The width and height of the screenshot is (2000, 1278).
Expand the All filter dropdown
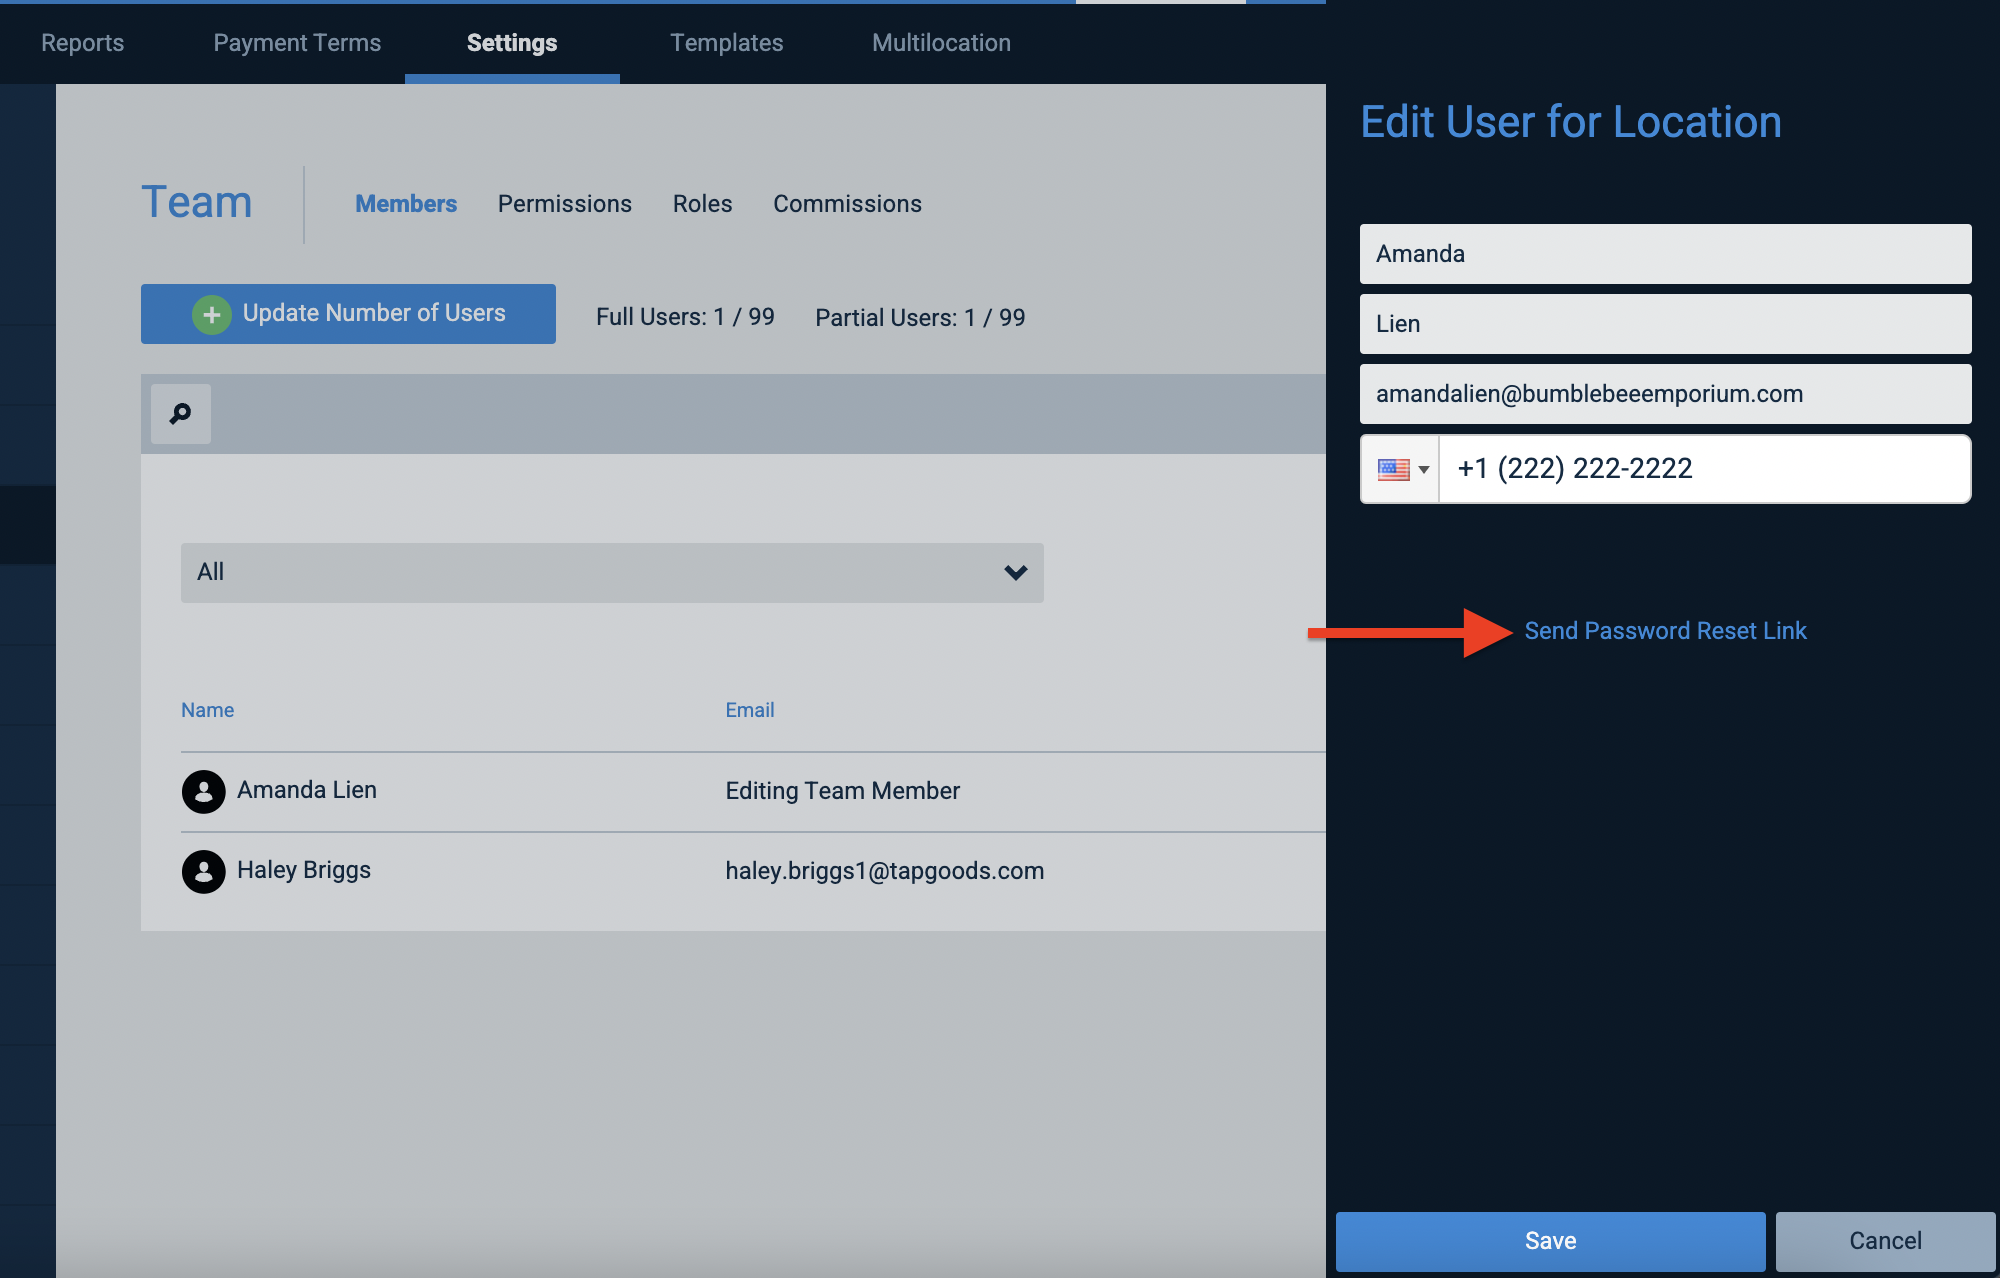click(x=612, y=572)
